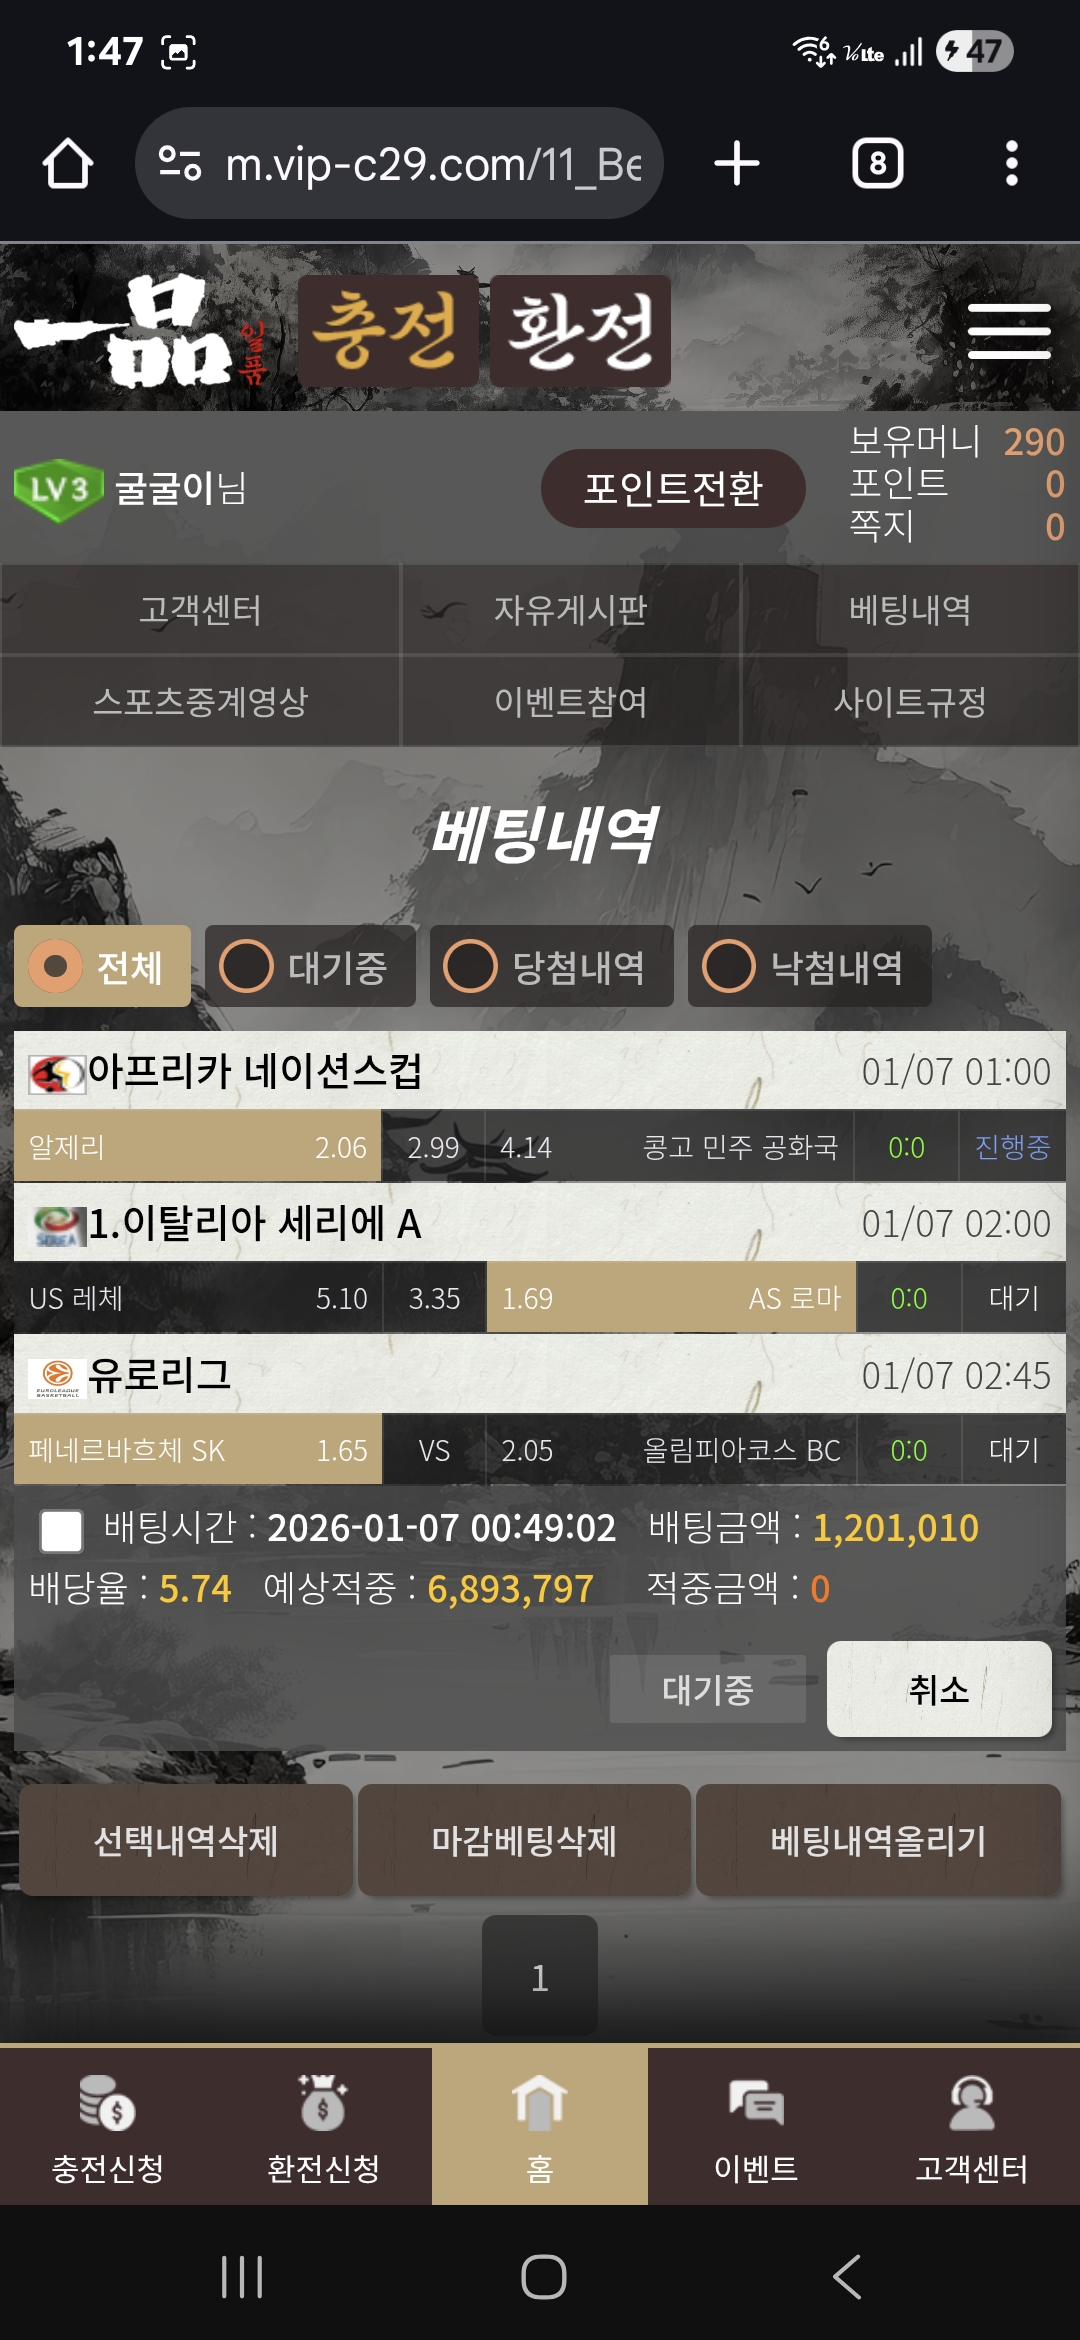The width and height of the screenshot is (1080, 2340).
Task: Open browser three-dot overflow menu
Action: tap(1011, 163)
